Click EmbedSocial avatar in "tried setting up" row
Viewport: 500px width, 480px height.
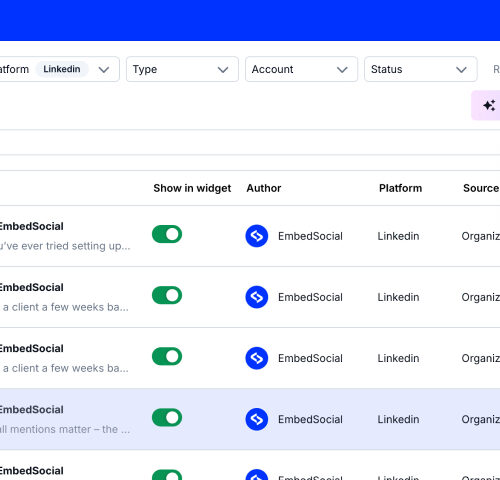257,236
